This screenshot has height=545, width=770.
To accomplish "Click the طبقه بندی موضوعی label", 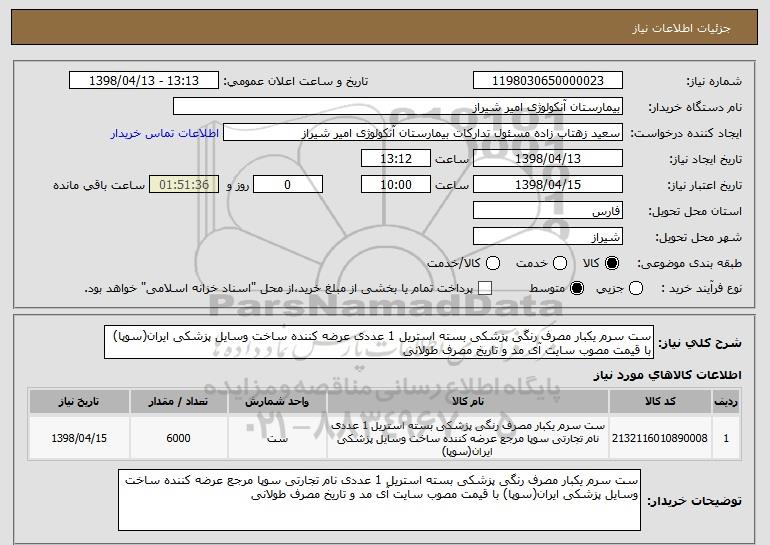I will pyautogui.click(x=690, y=264).
